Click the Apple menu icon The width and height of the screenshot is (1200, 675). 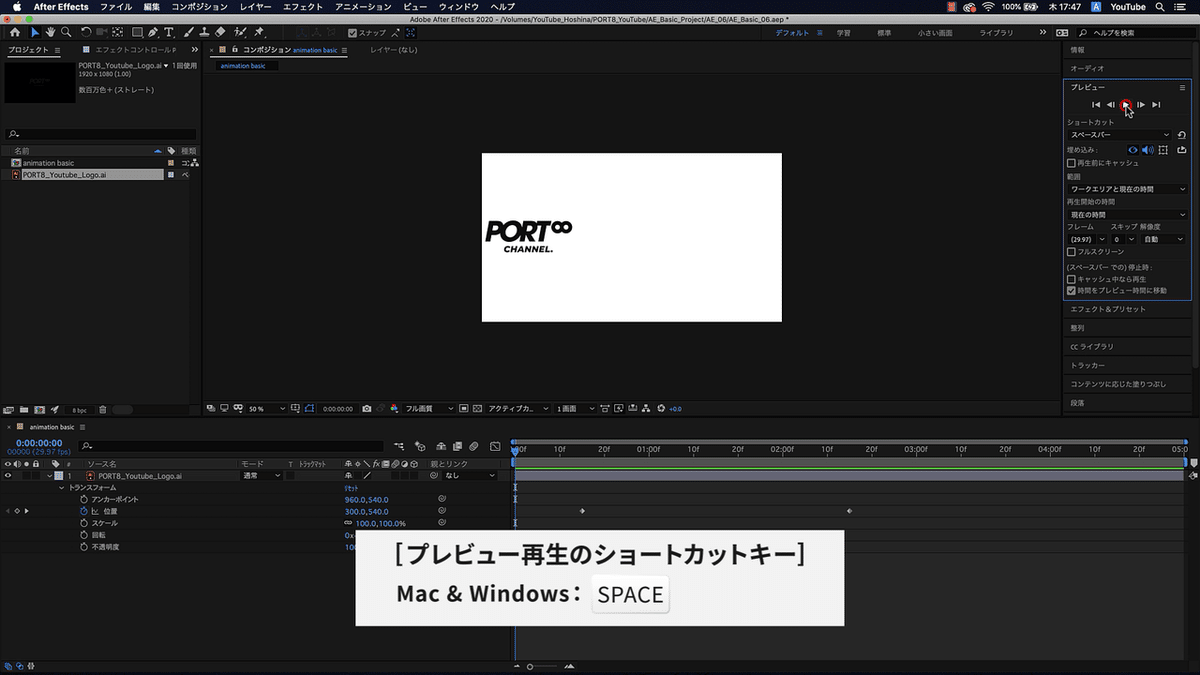(x=16, y=7)
